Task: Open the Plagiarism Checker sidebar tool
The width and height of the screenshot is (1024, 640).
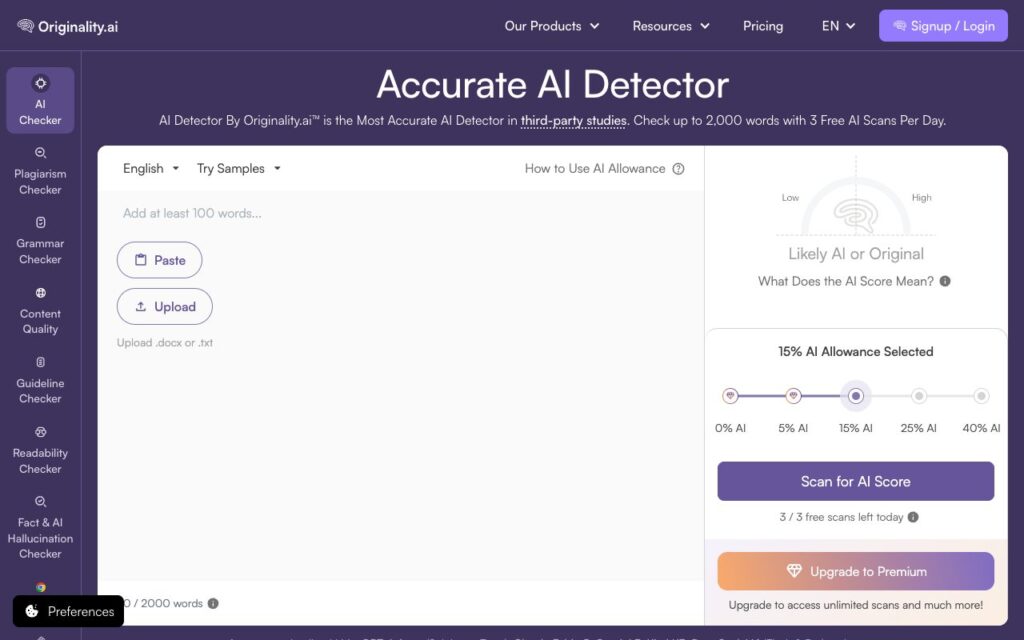Action: click(x=40, y=171)
